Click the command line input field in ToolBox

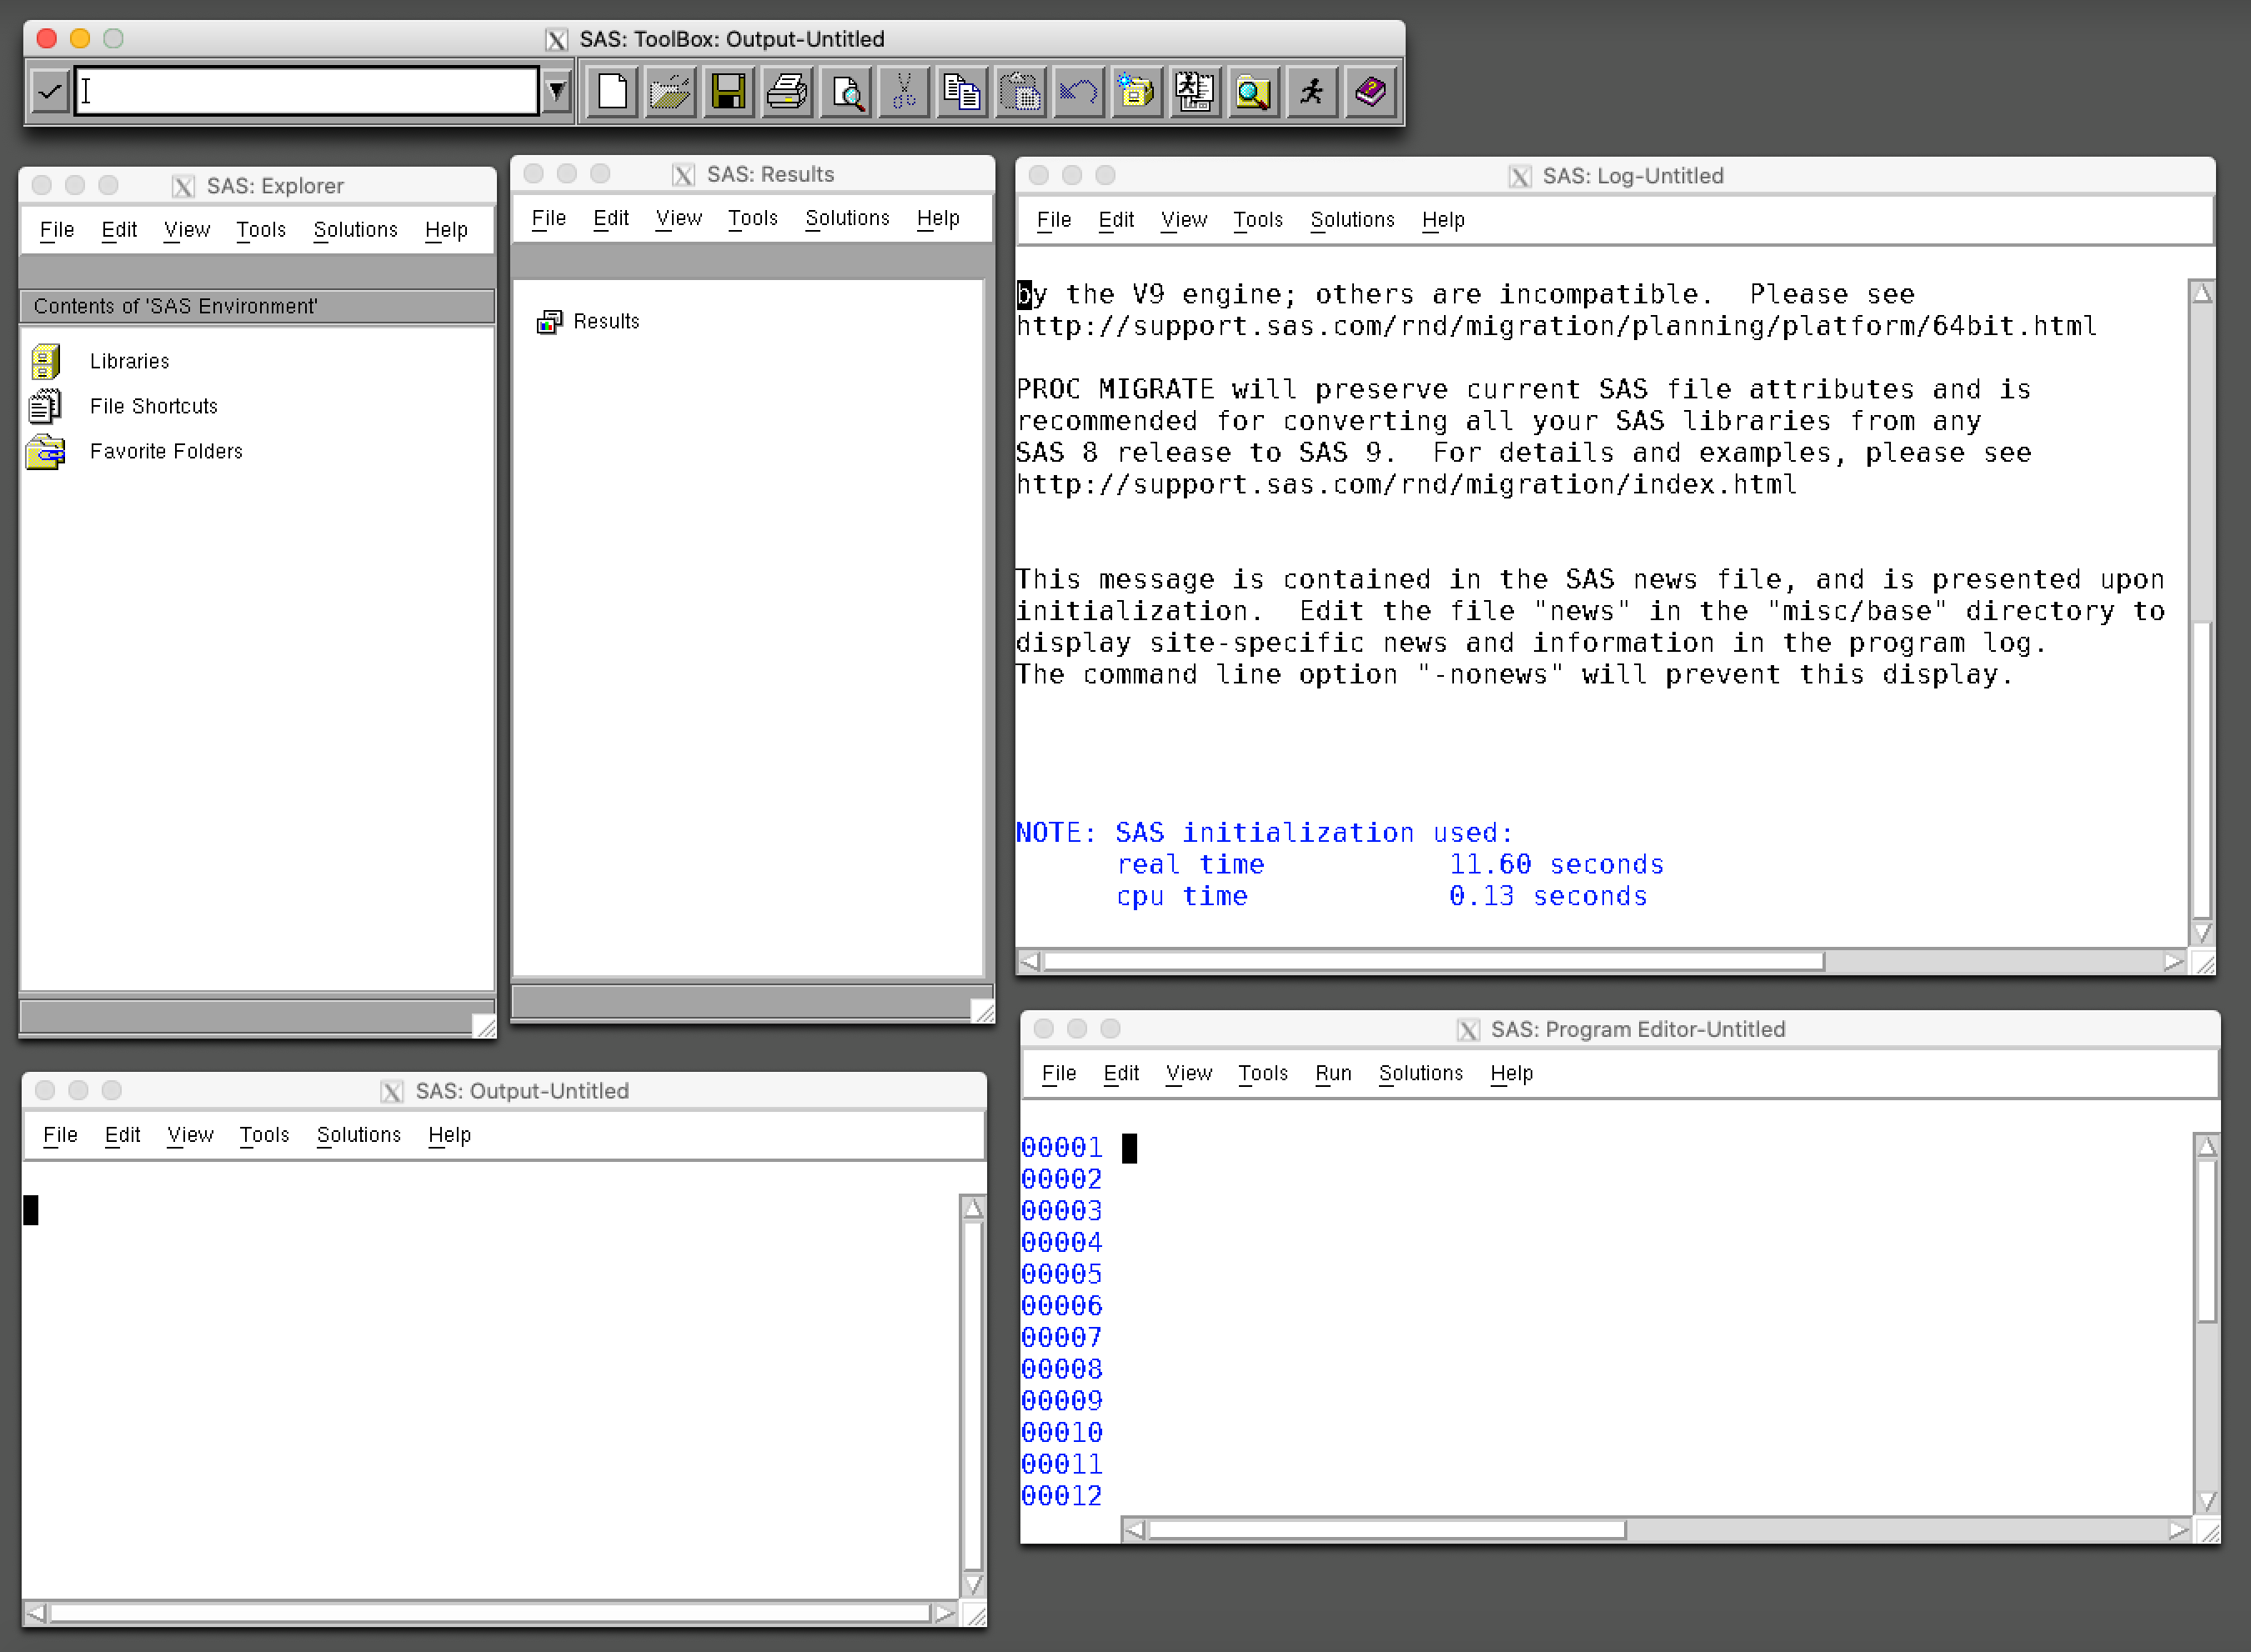tap(307, 92)
